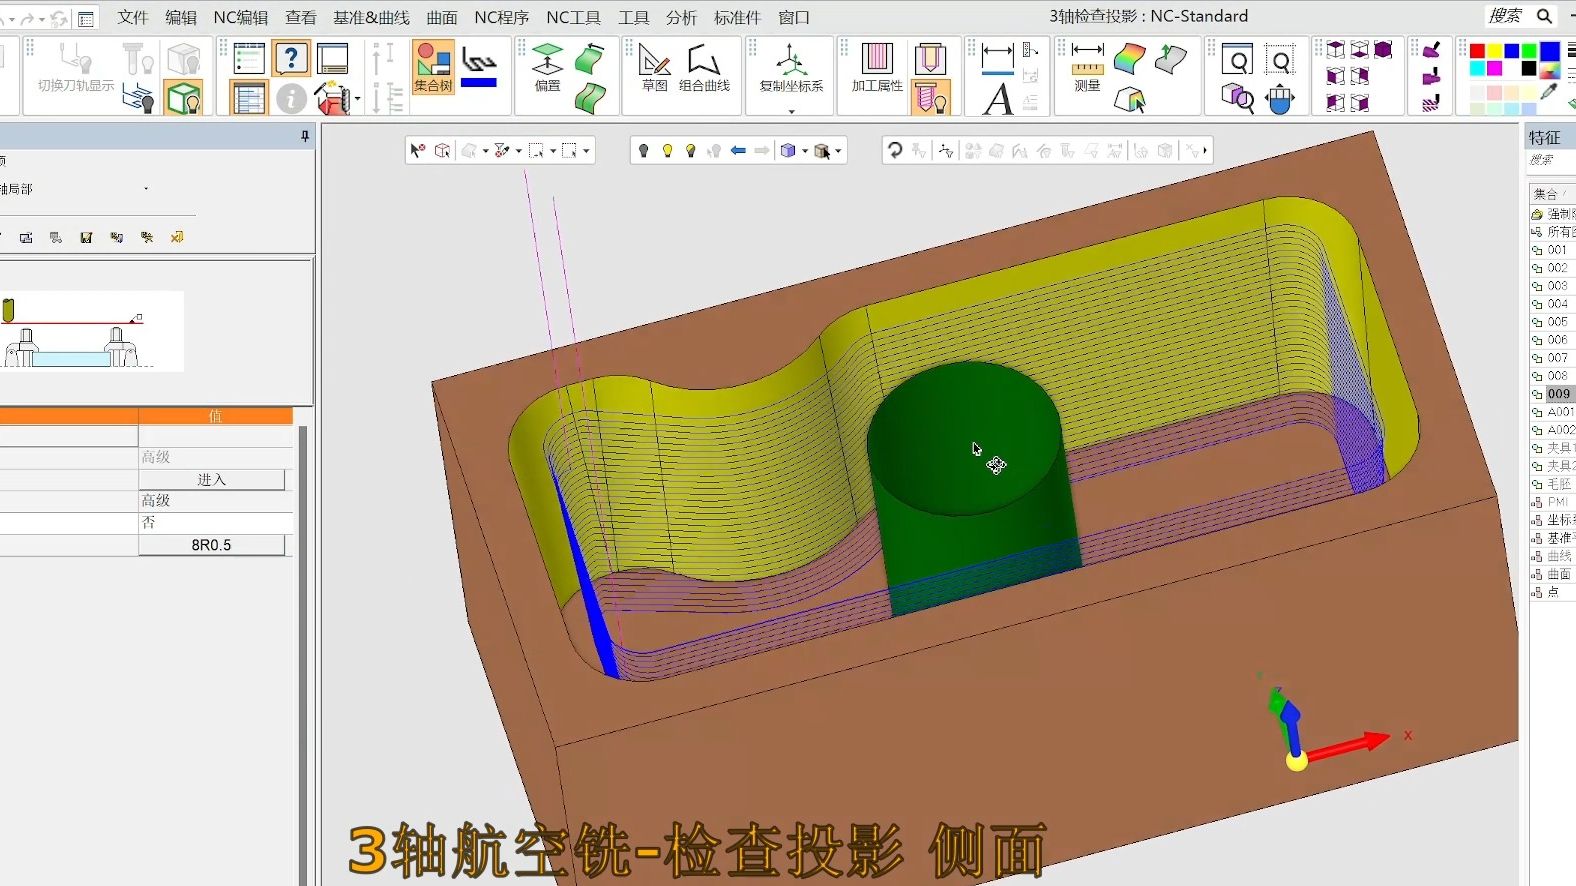Click the 特征 search field
The width and height of the screenshot is (1576, 886).
pos(1551,160)
